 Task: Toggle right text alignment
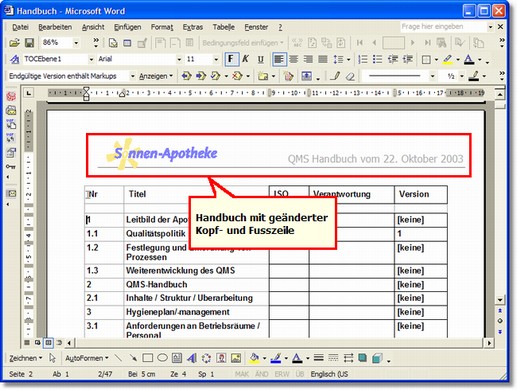308,59
